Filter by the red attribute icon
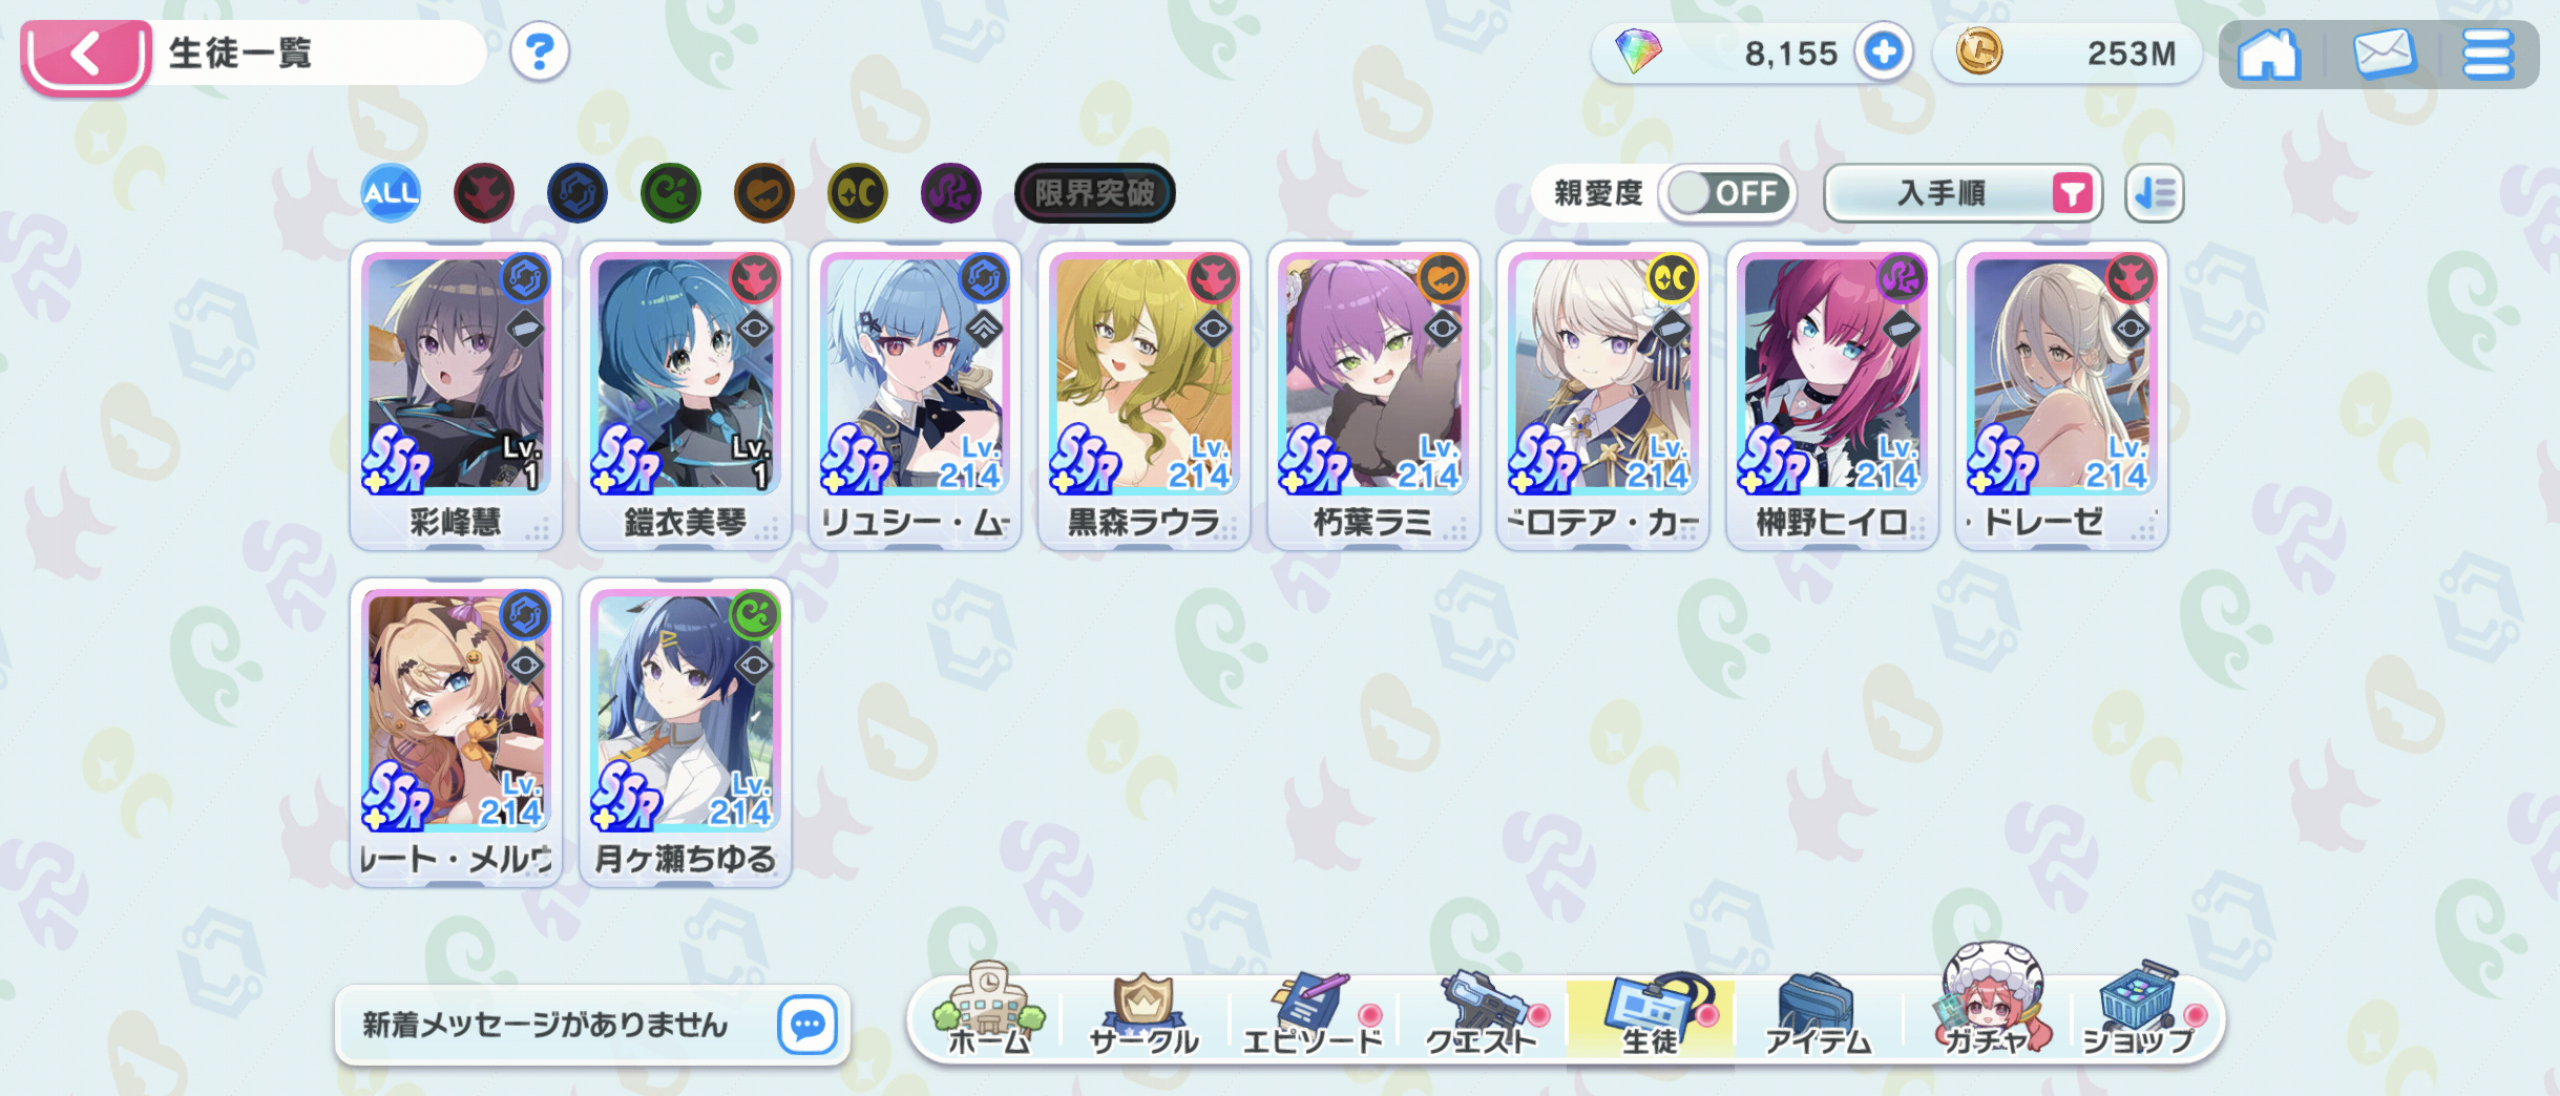Image resolution: width=2560 pixels, height=1096 pixels. [484, 193]
